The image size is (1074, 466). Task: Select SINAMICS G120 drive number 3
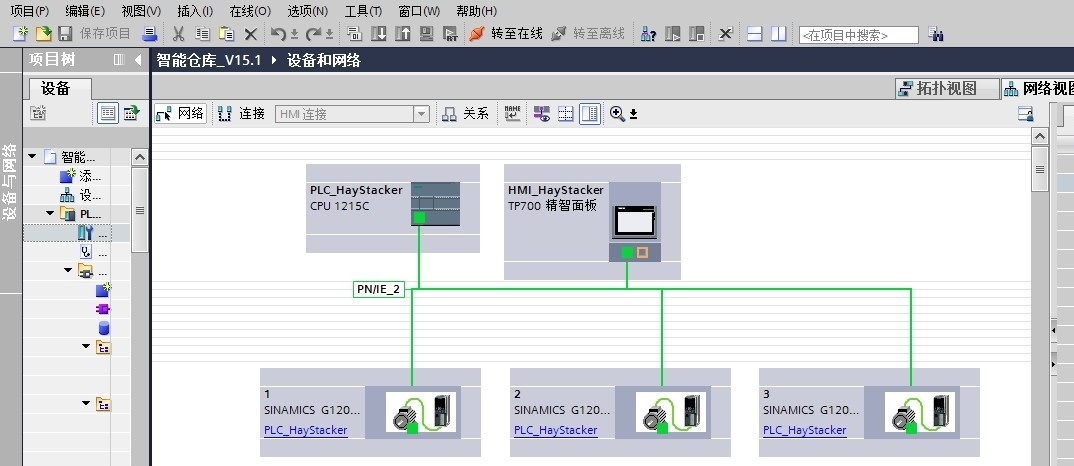869,412
